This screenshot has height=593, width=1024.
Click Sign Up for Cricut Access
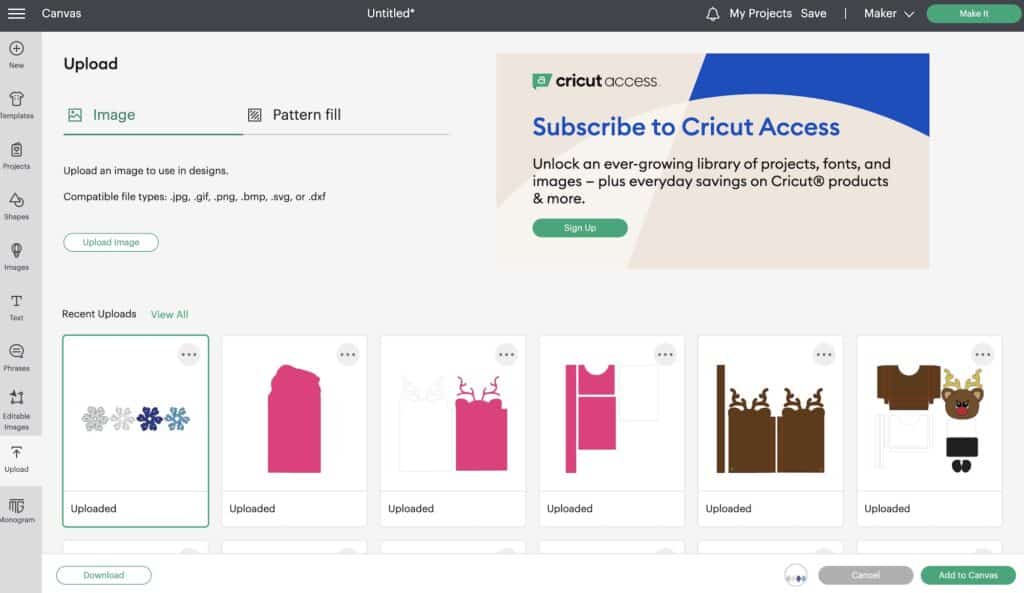[580, 228]
